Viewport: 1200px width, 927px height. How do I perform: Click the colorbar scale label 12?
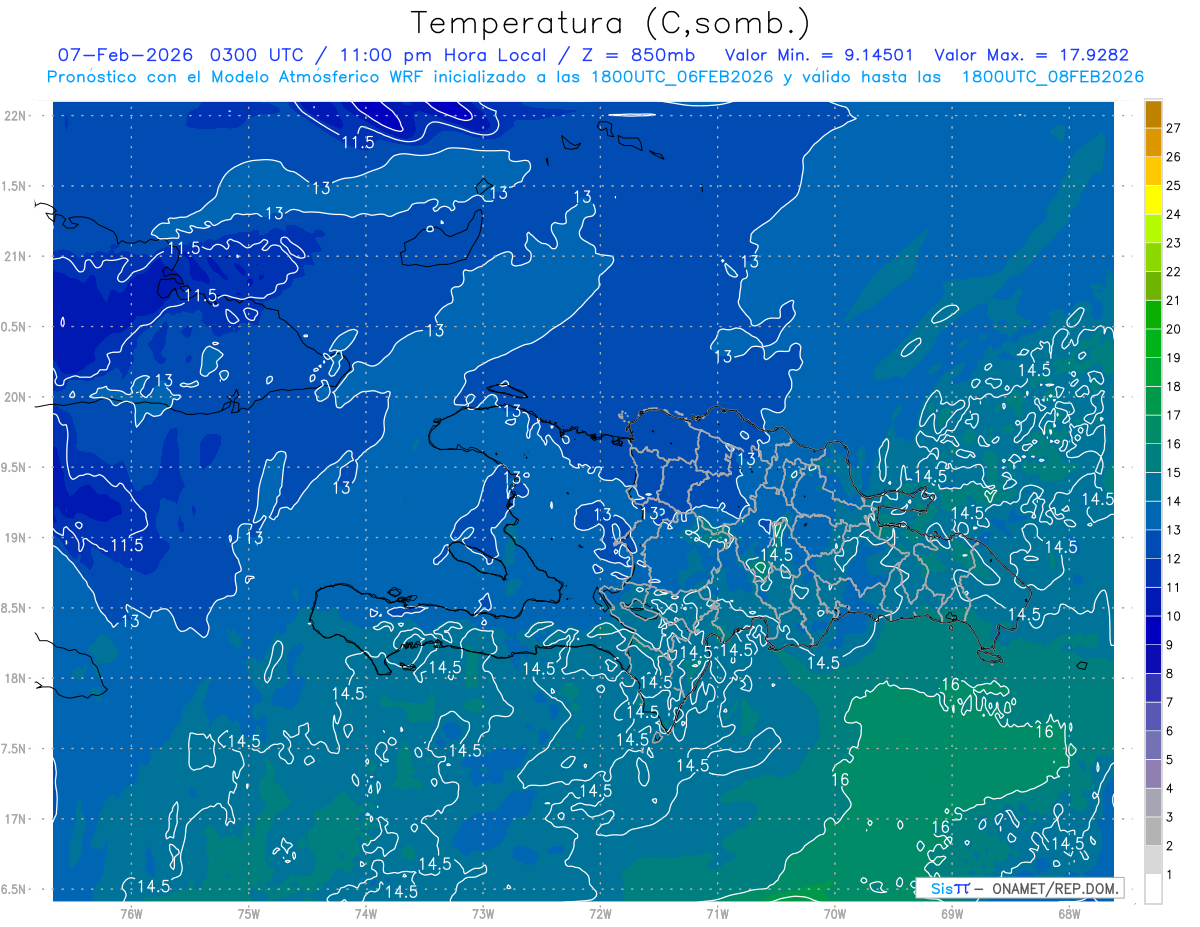[x=1174, y=559]
